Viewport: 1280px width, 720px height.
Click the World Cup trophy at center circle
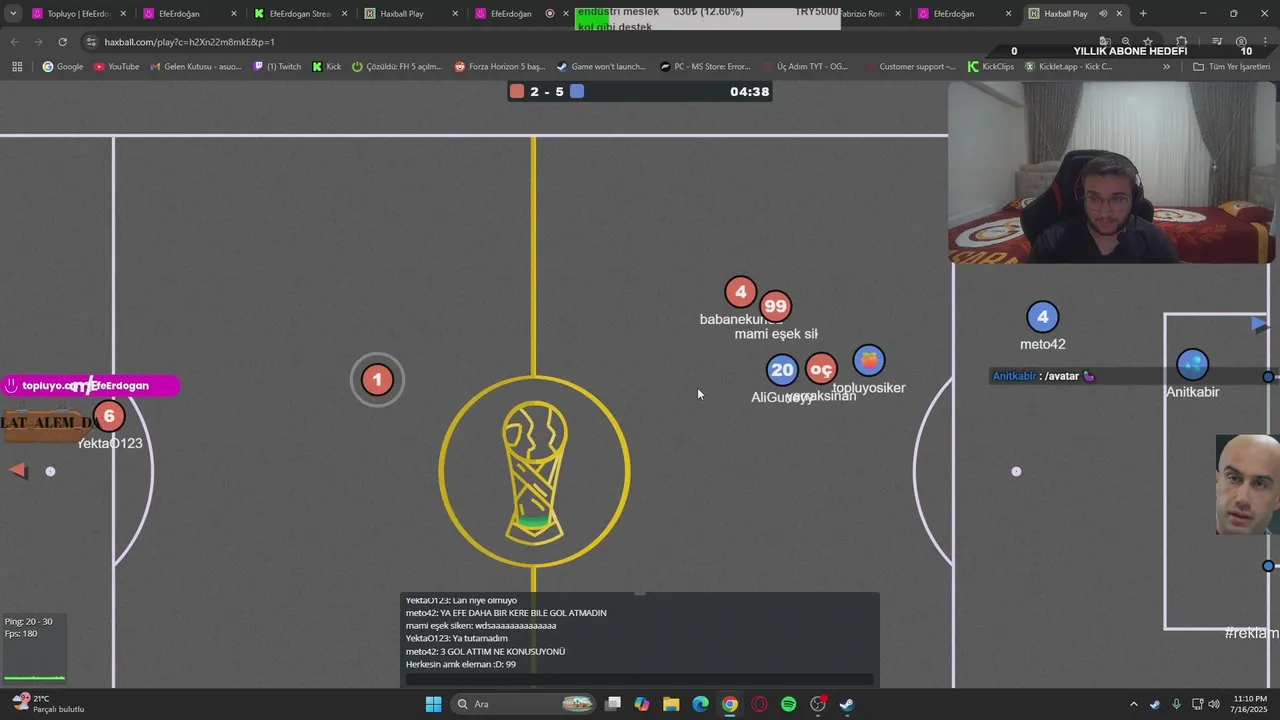click(x=534, y=471)
